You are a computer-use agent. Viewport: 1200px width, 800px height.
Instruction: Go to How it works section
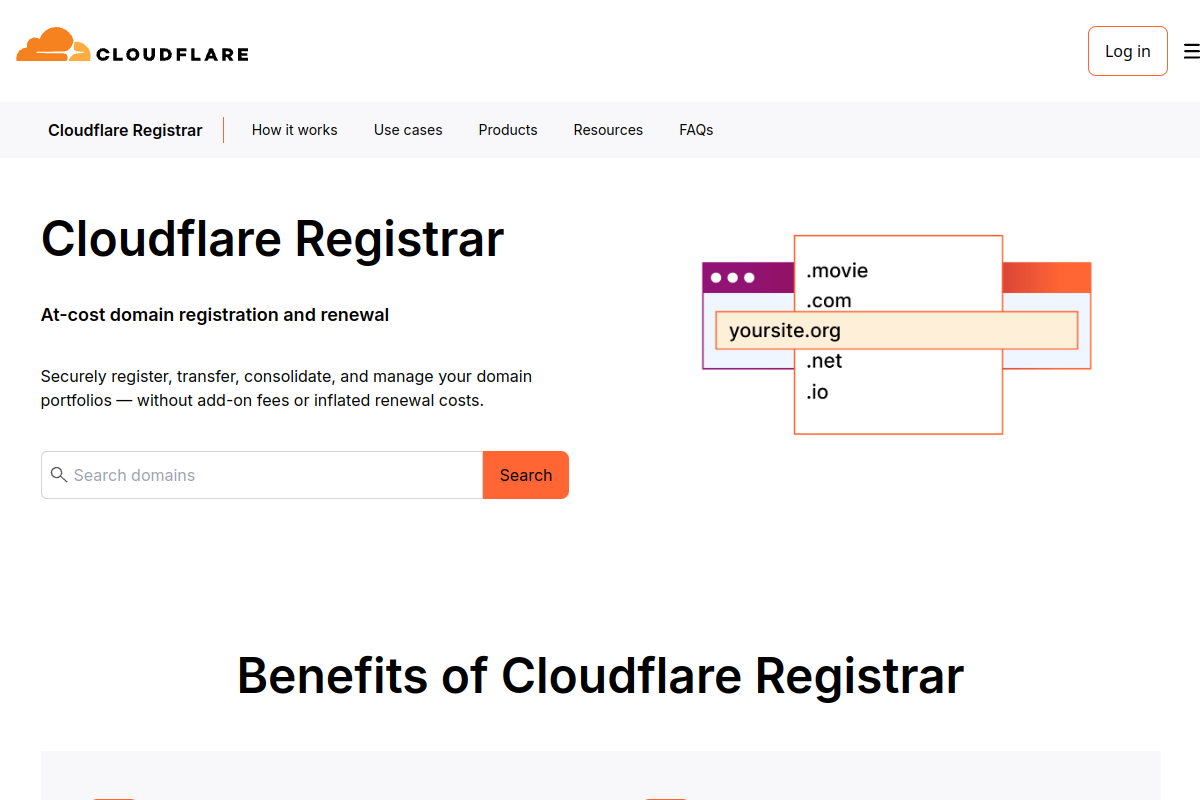[294, 130]
